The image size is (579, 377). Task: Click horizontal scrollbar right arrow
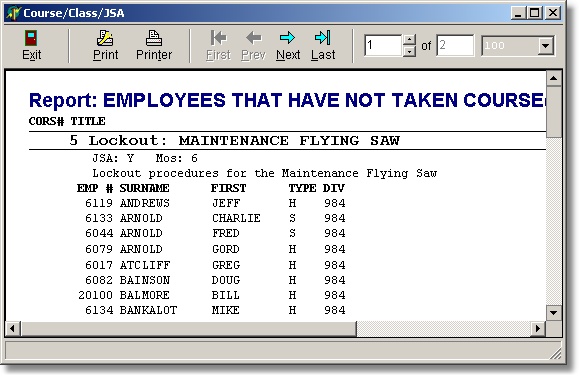tap(538, 328)
